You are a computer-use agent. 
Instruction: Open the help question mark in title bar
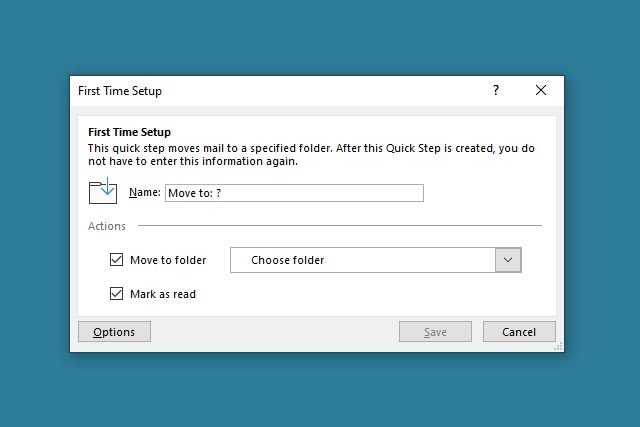coord(496,90)
